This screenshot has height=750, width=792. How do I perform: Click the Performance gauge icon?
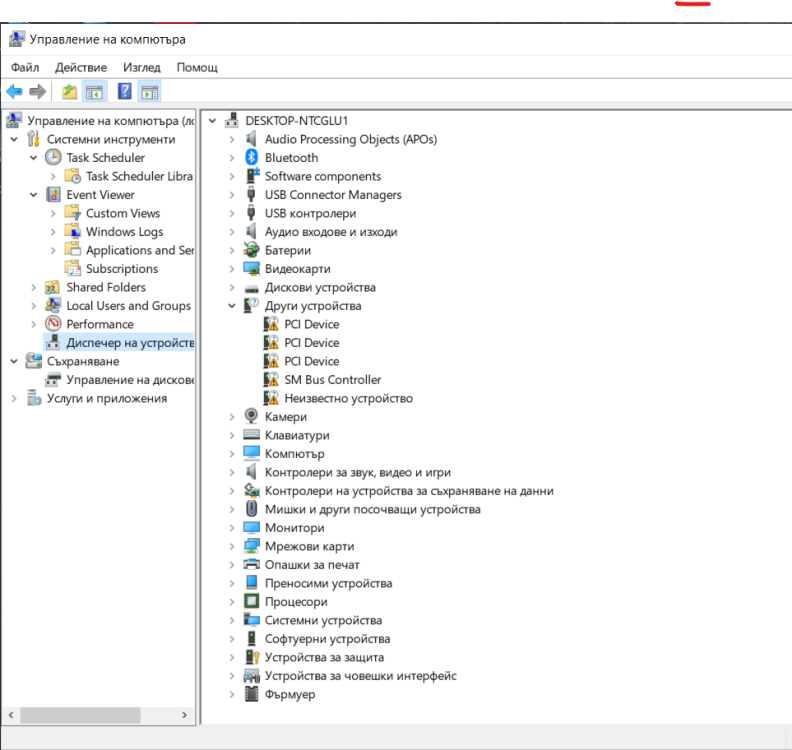[x=53, y=324]
